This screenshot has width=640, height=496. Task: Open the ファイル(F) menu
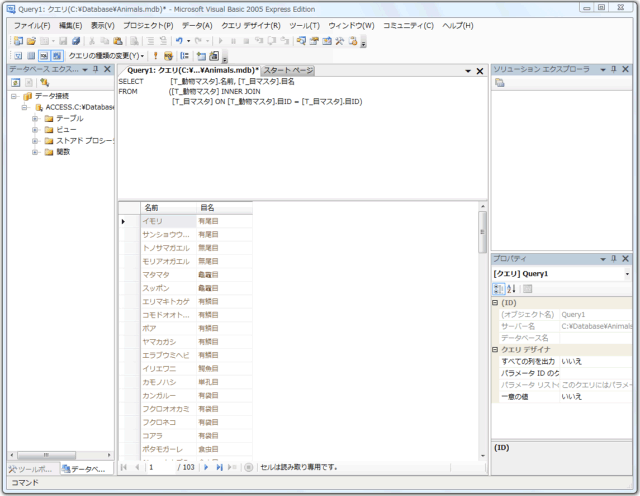click(32, 26)
